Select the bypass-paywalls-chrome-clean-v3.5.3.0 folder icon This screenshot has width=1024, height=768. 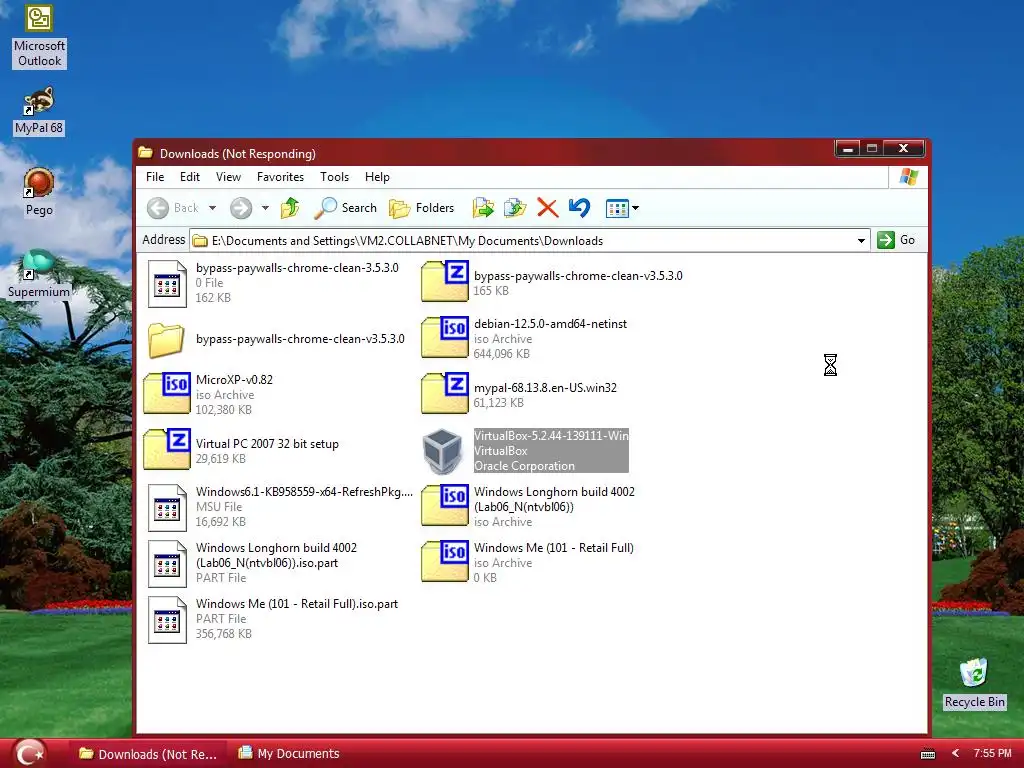(166, 340)
